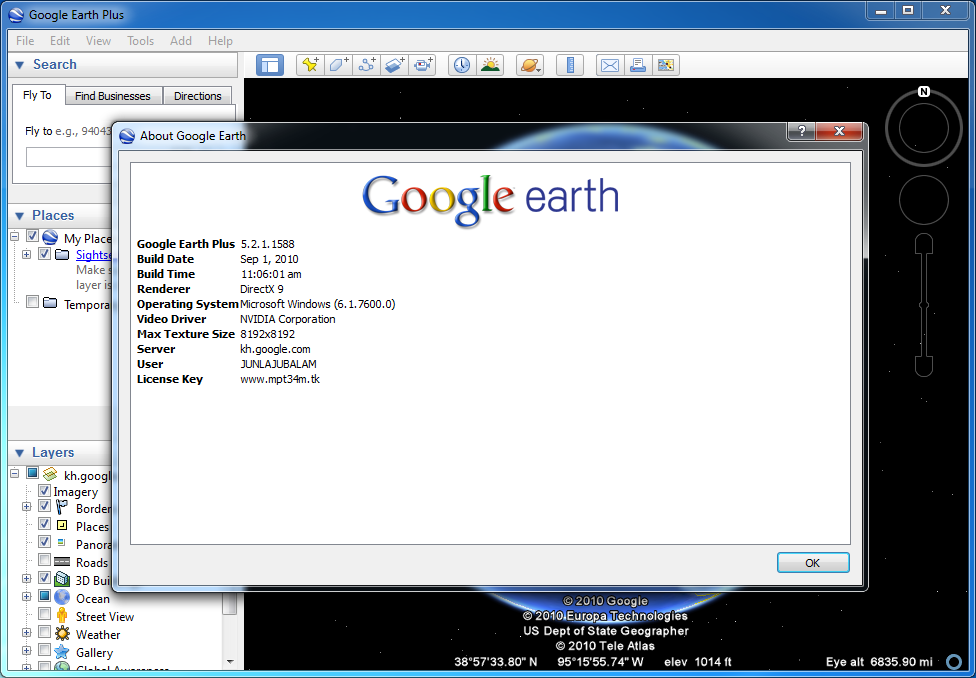This screenshot has width=976, height=678.
Task: Uncheck the Sightseeing folder checkbox
Action: 44,253
